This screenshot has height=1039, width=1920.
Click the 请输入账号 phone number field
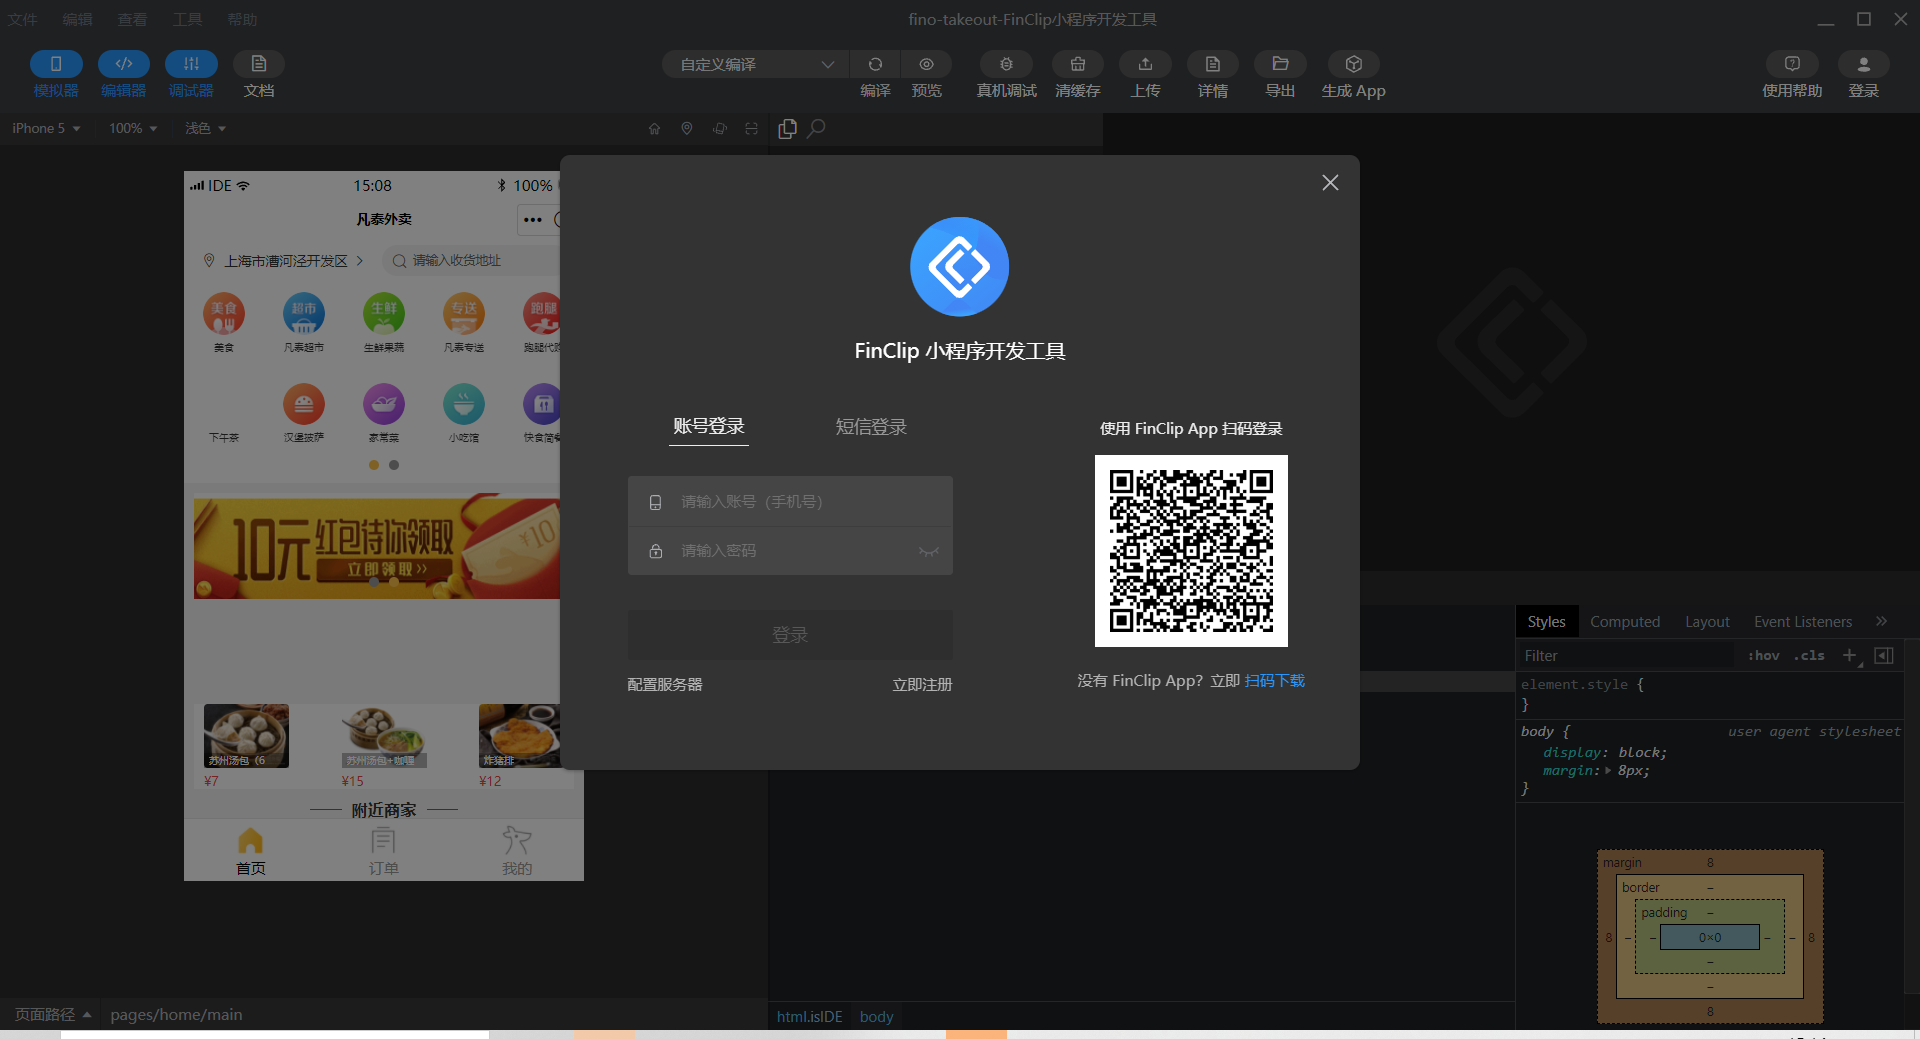790,501
